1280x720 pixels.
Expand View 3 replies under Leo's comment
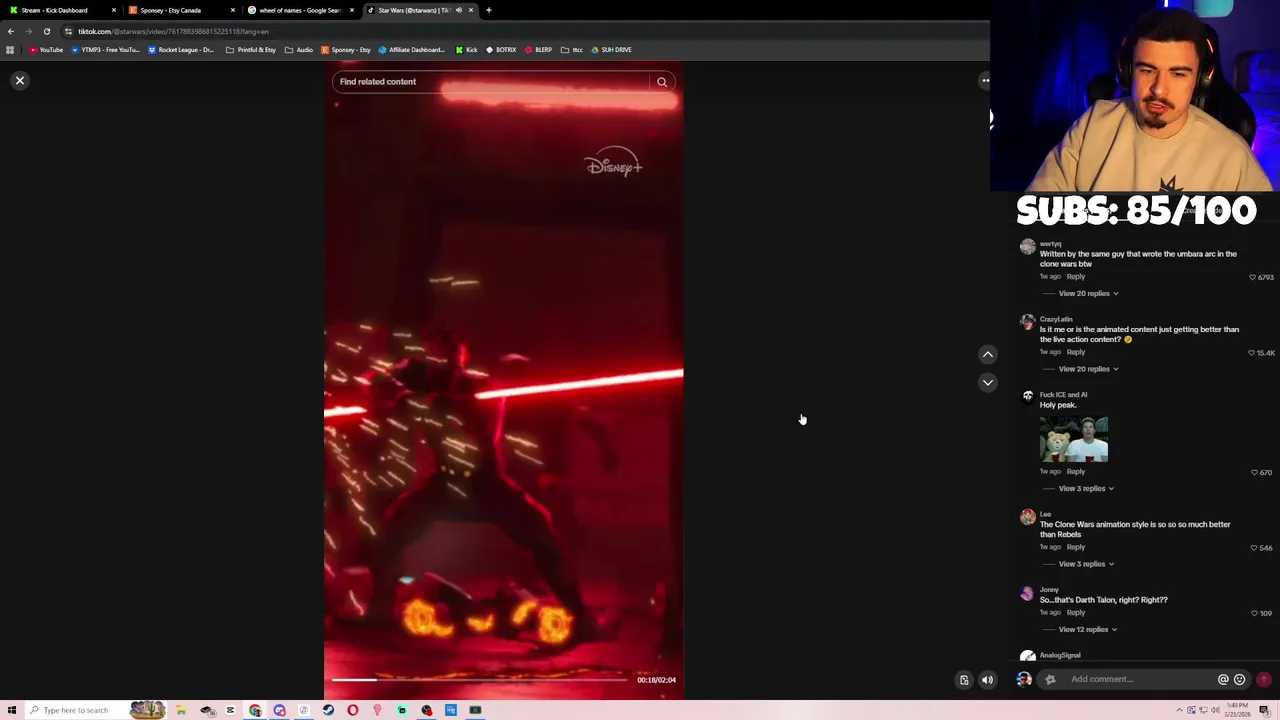(1086, 564)
